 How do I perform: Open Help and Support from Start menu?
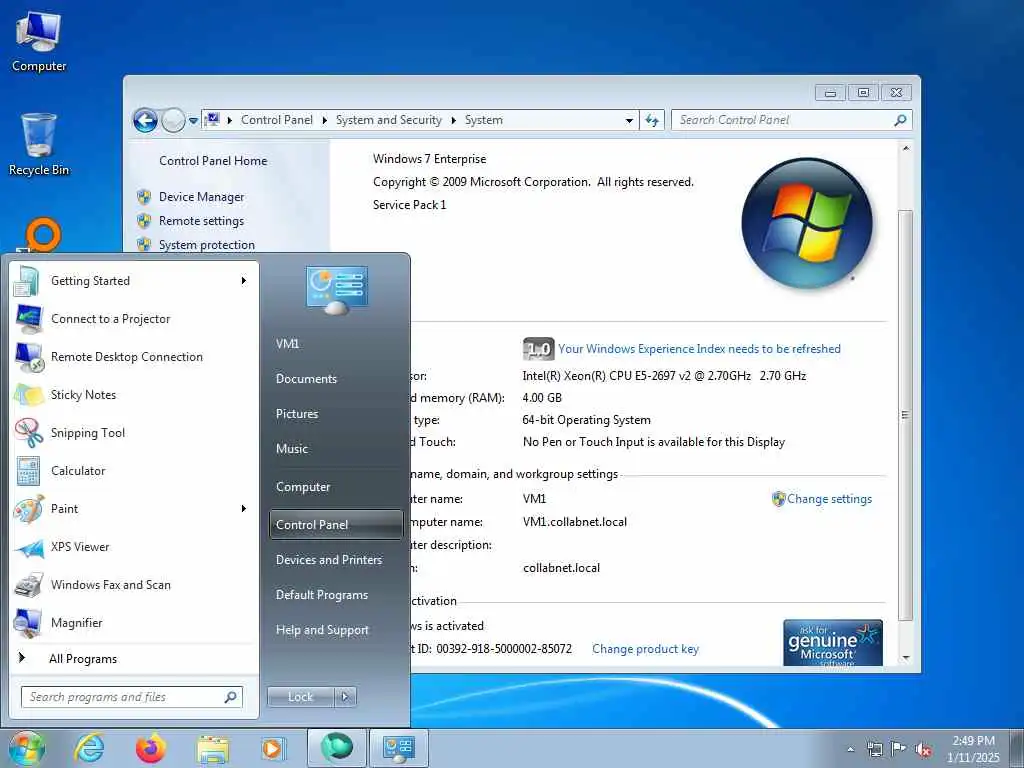point(323,630)
